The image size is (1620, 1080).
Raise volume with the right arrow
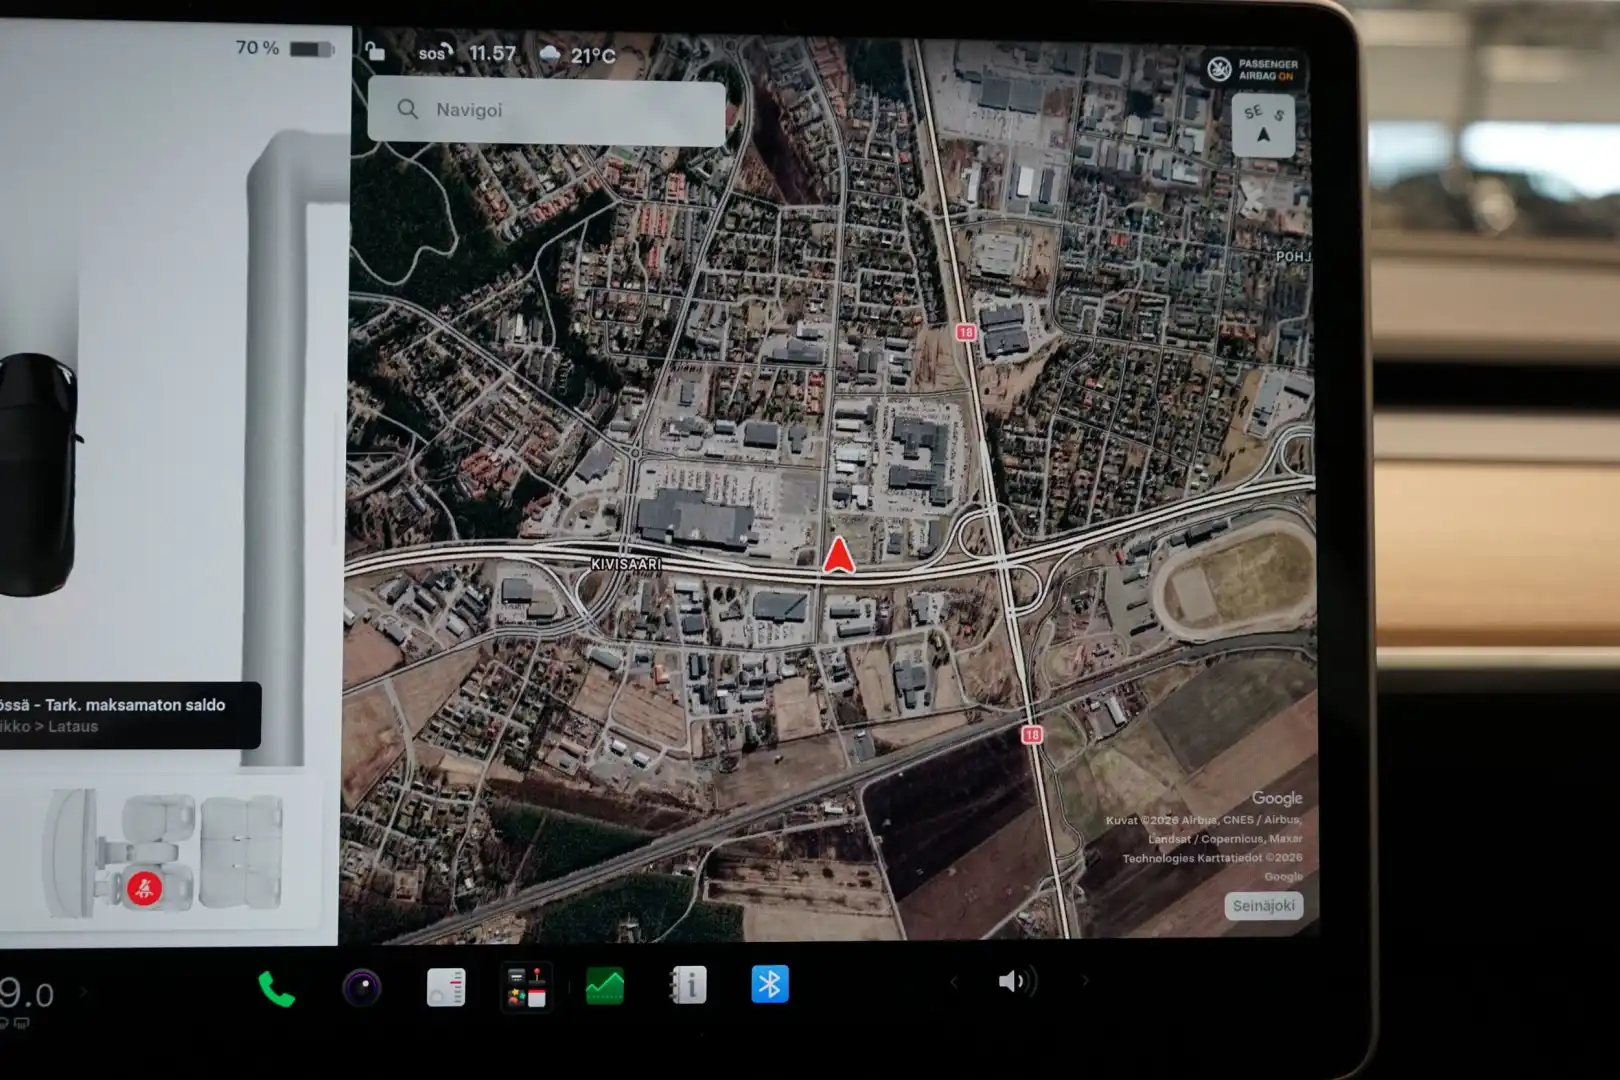tap(1085, 981)
